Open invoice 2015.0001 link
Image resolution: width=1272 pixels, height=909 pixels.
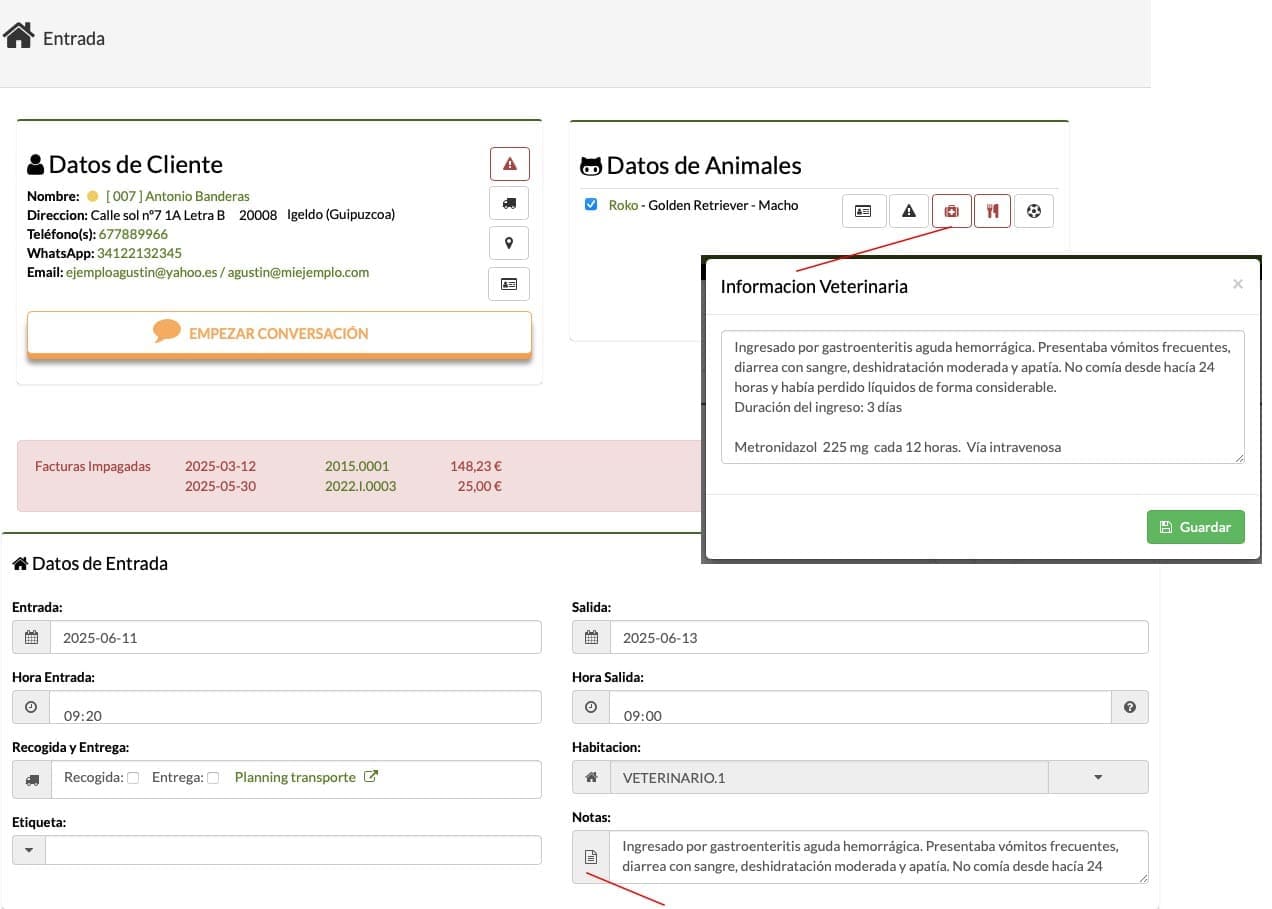[x=357, y=466]
